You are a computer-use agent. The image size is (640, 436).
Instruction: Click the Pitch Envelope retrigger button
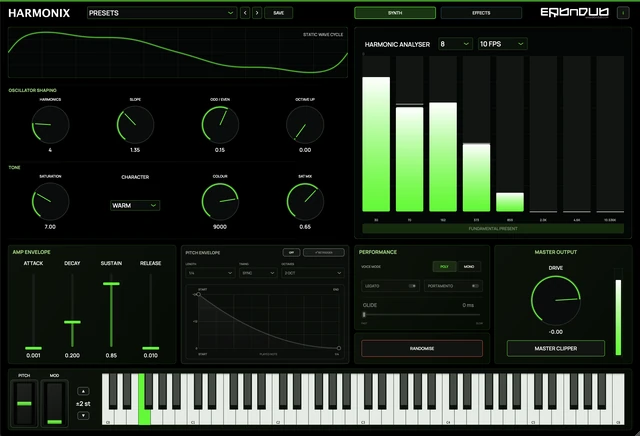pyautogui.click(x=324, y=253)
